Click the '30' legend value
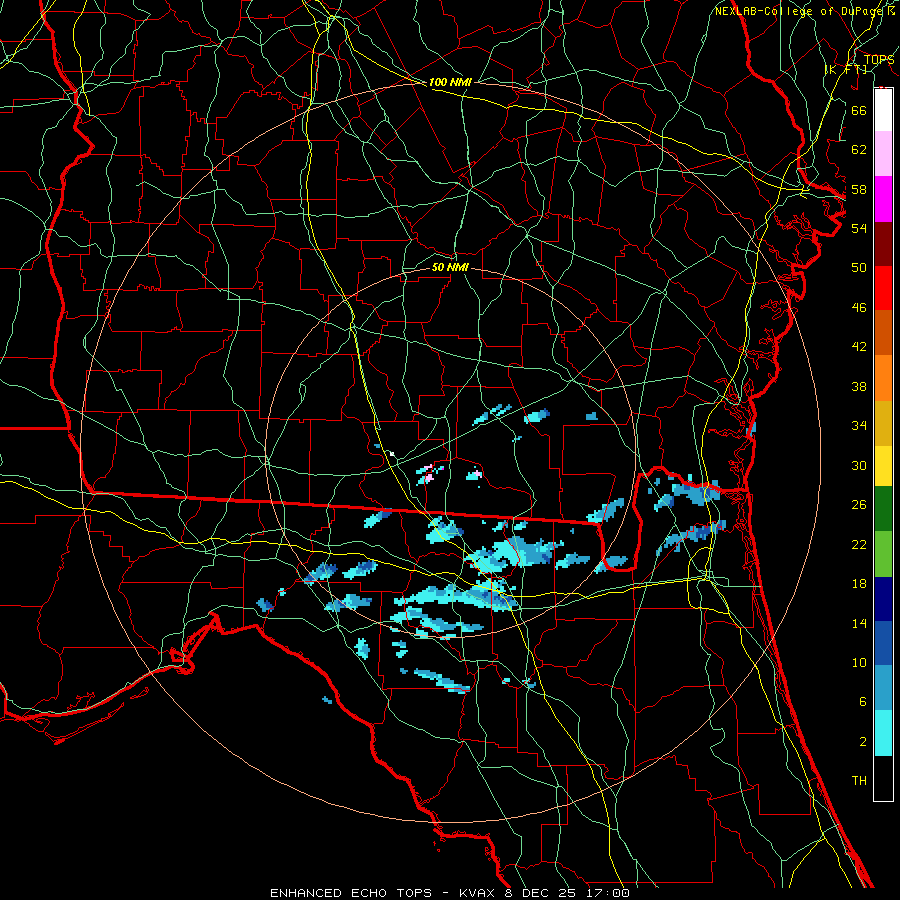This screenshot has width=900, height=900. coord(859,465)
